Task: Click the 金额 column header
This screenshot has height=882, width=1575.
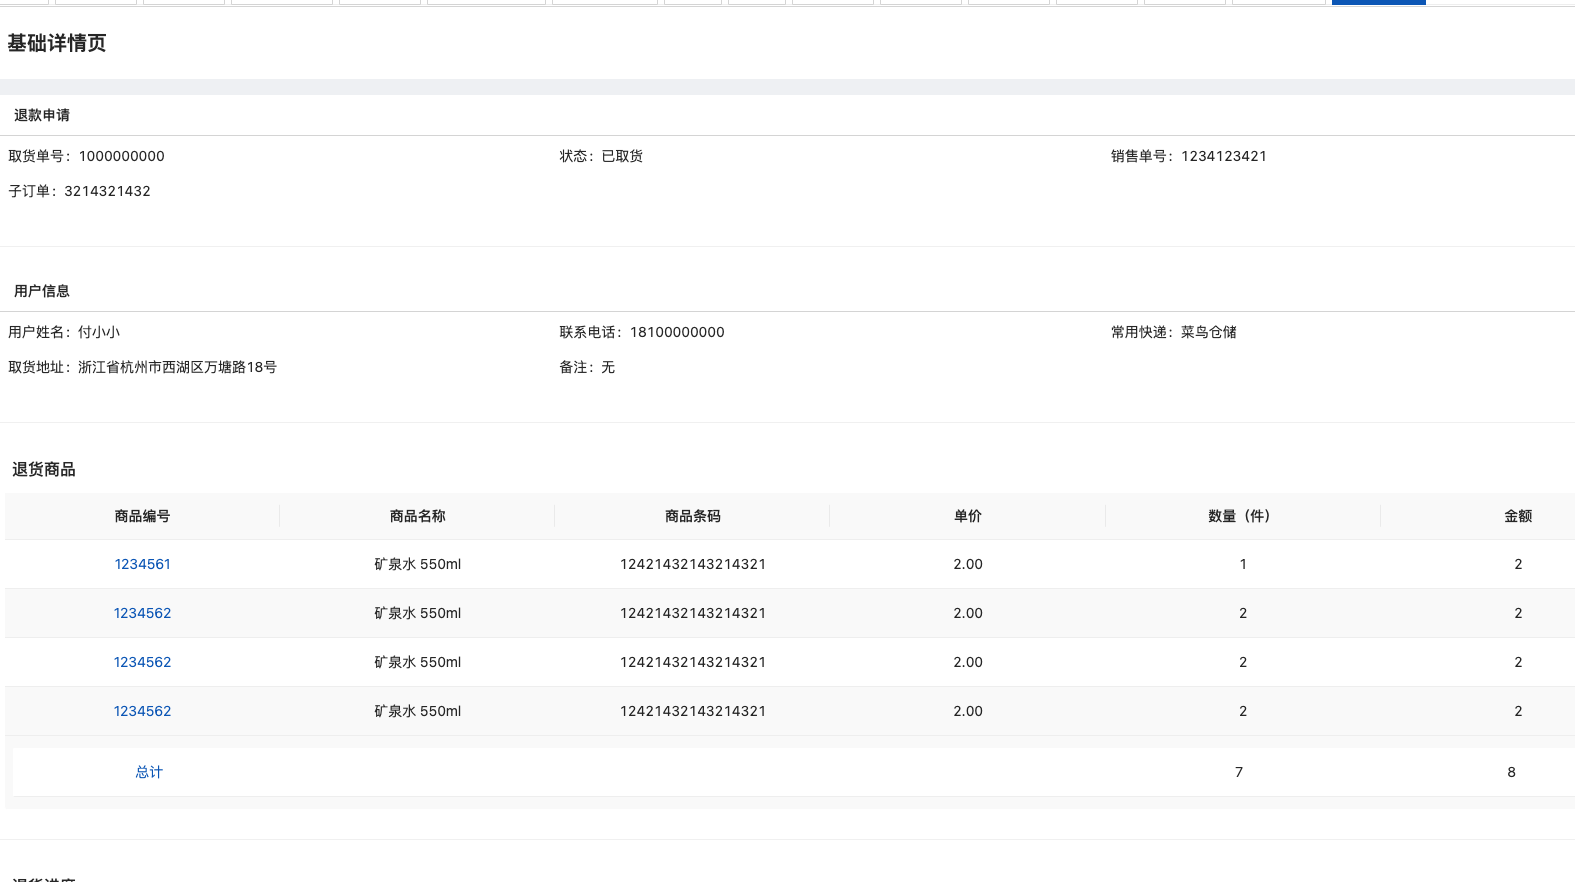Action: pyautogui.click(x=1518, y=516)
